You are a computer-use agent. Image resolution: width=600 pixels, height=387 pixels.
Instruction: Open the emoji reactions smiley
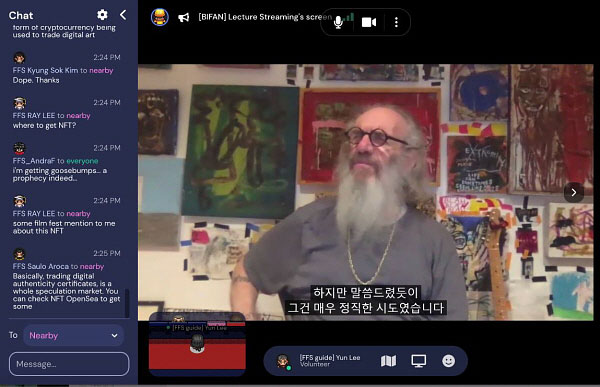[x=448, y=361]
